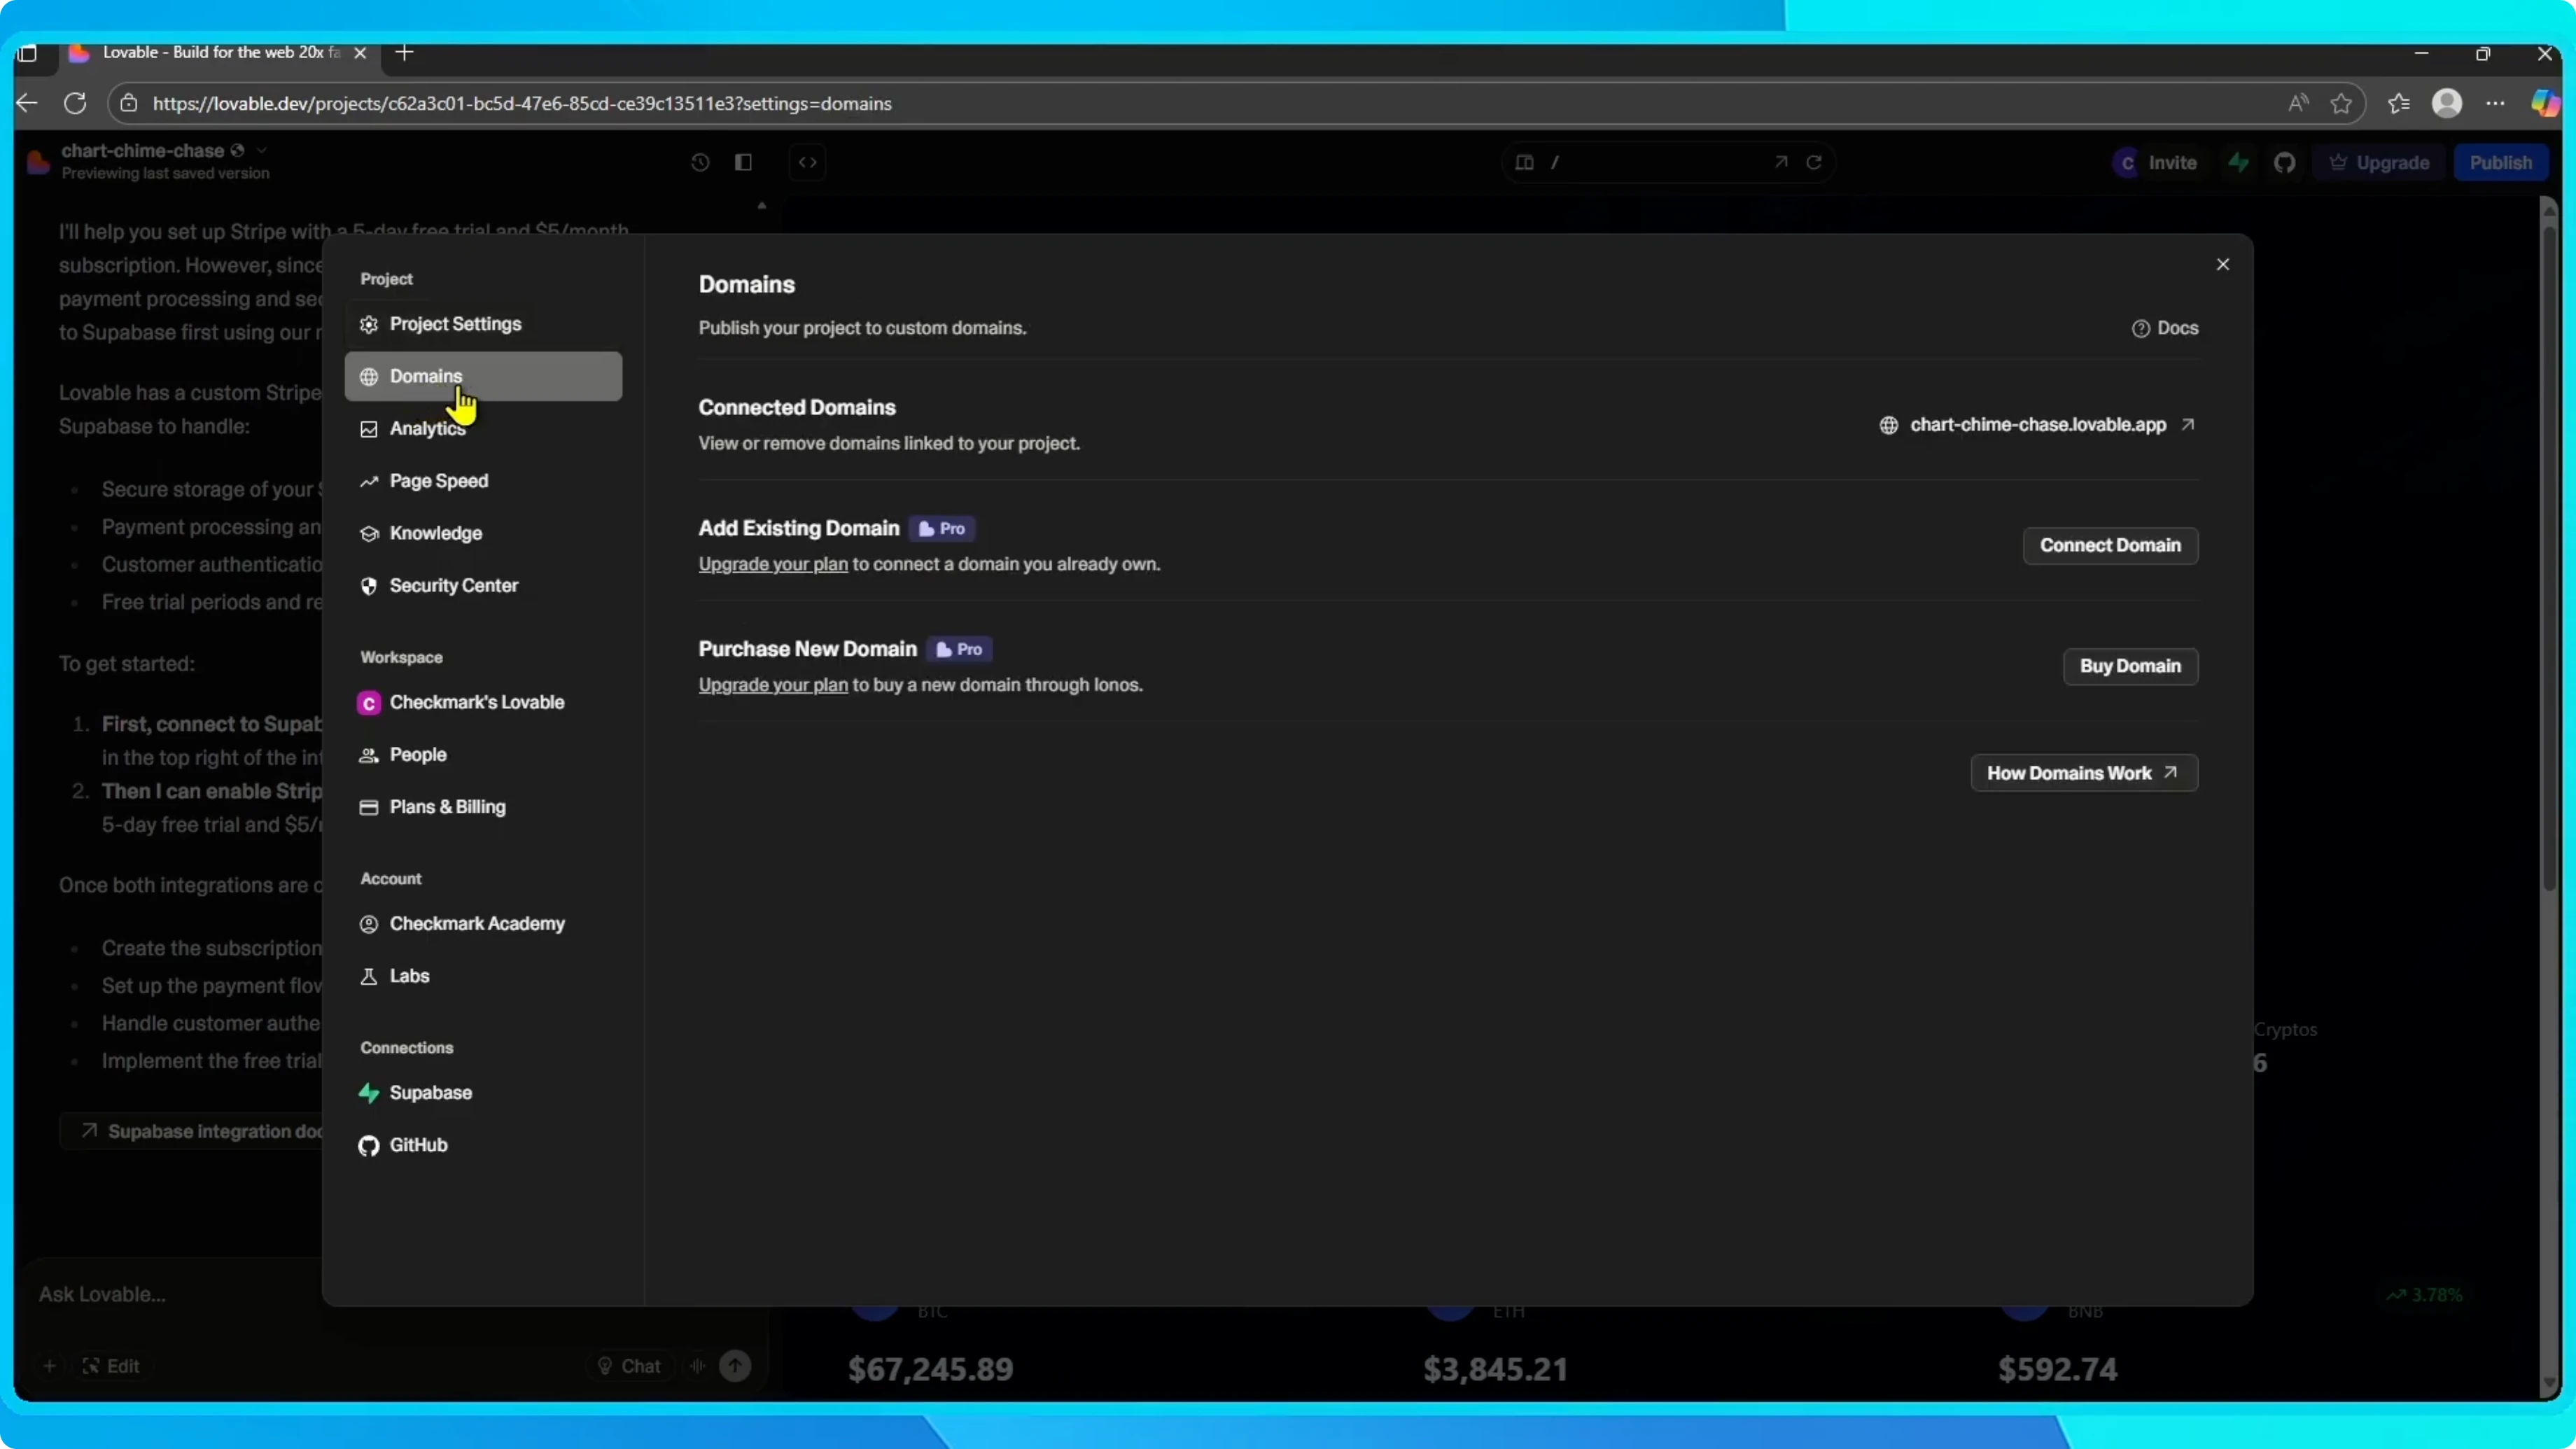
Task: Toggle Chat mode button
Action: [629, 1366]
